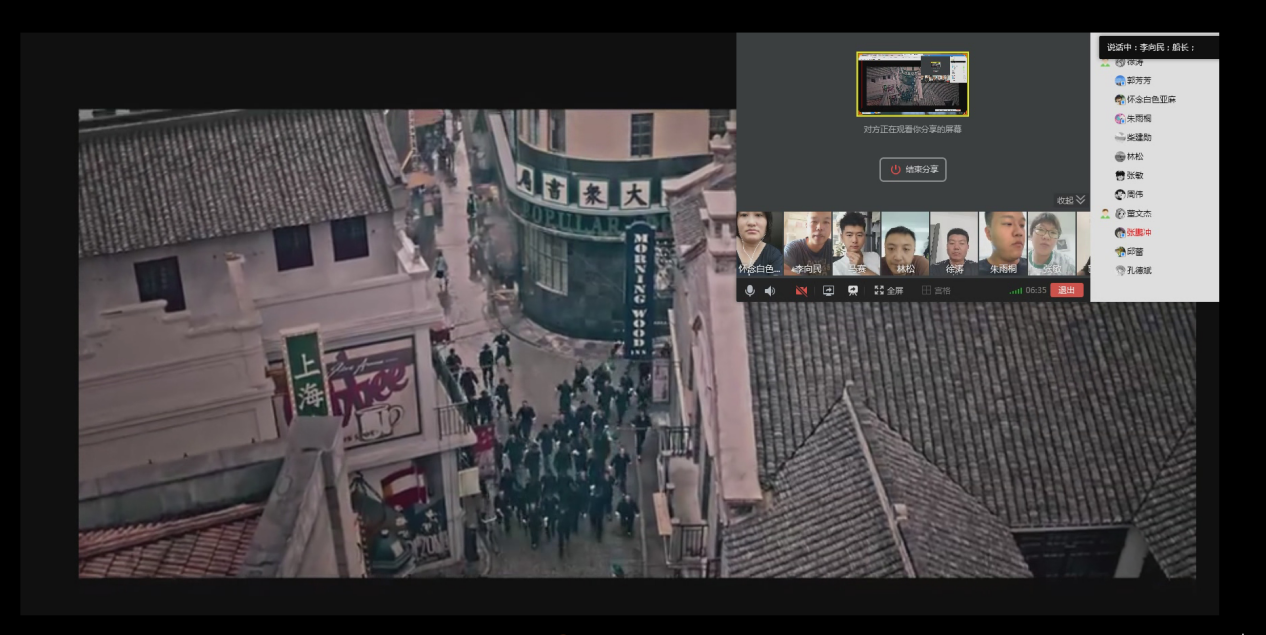Switch to 宫格 grid layout
Viewport: 1266px width, 635px height.
click(x=936, y=291)
